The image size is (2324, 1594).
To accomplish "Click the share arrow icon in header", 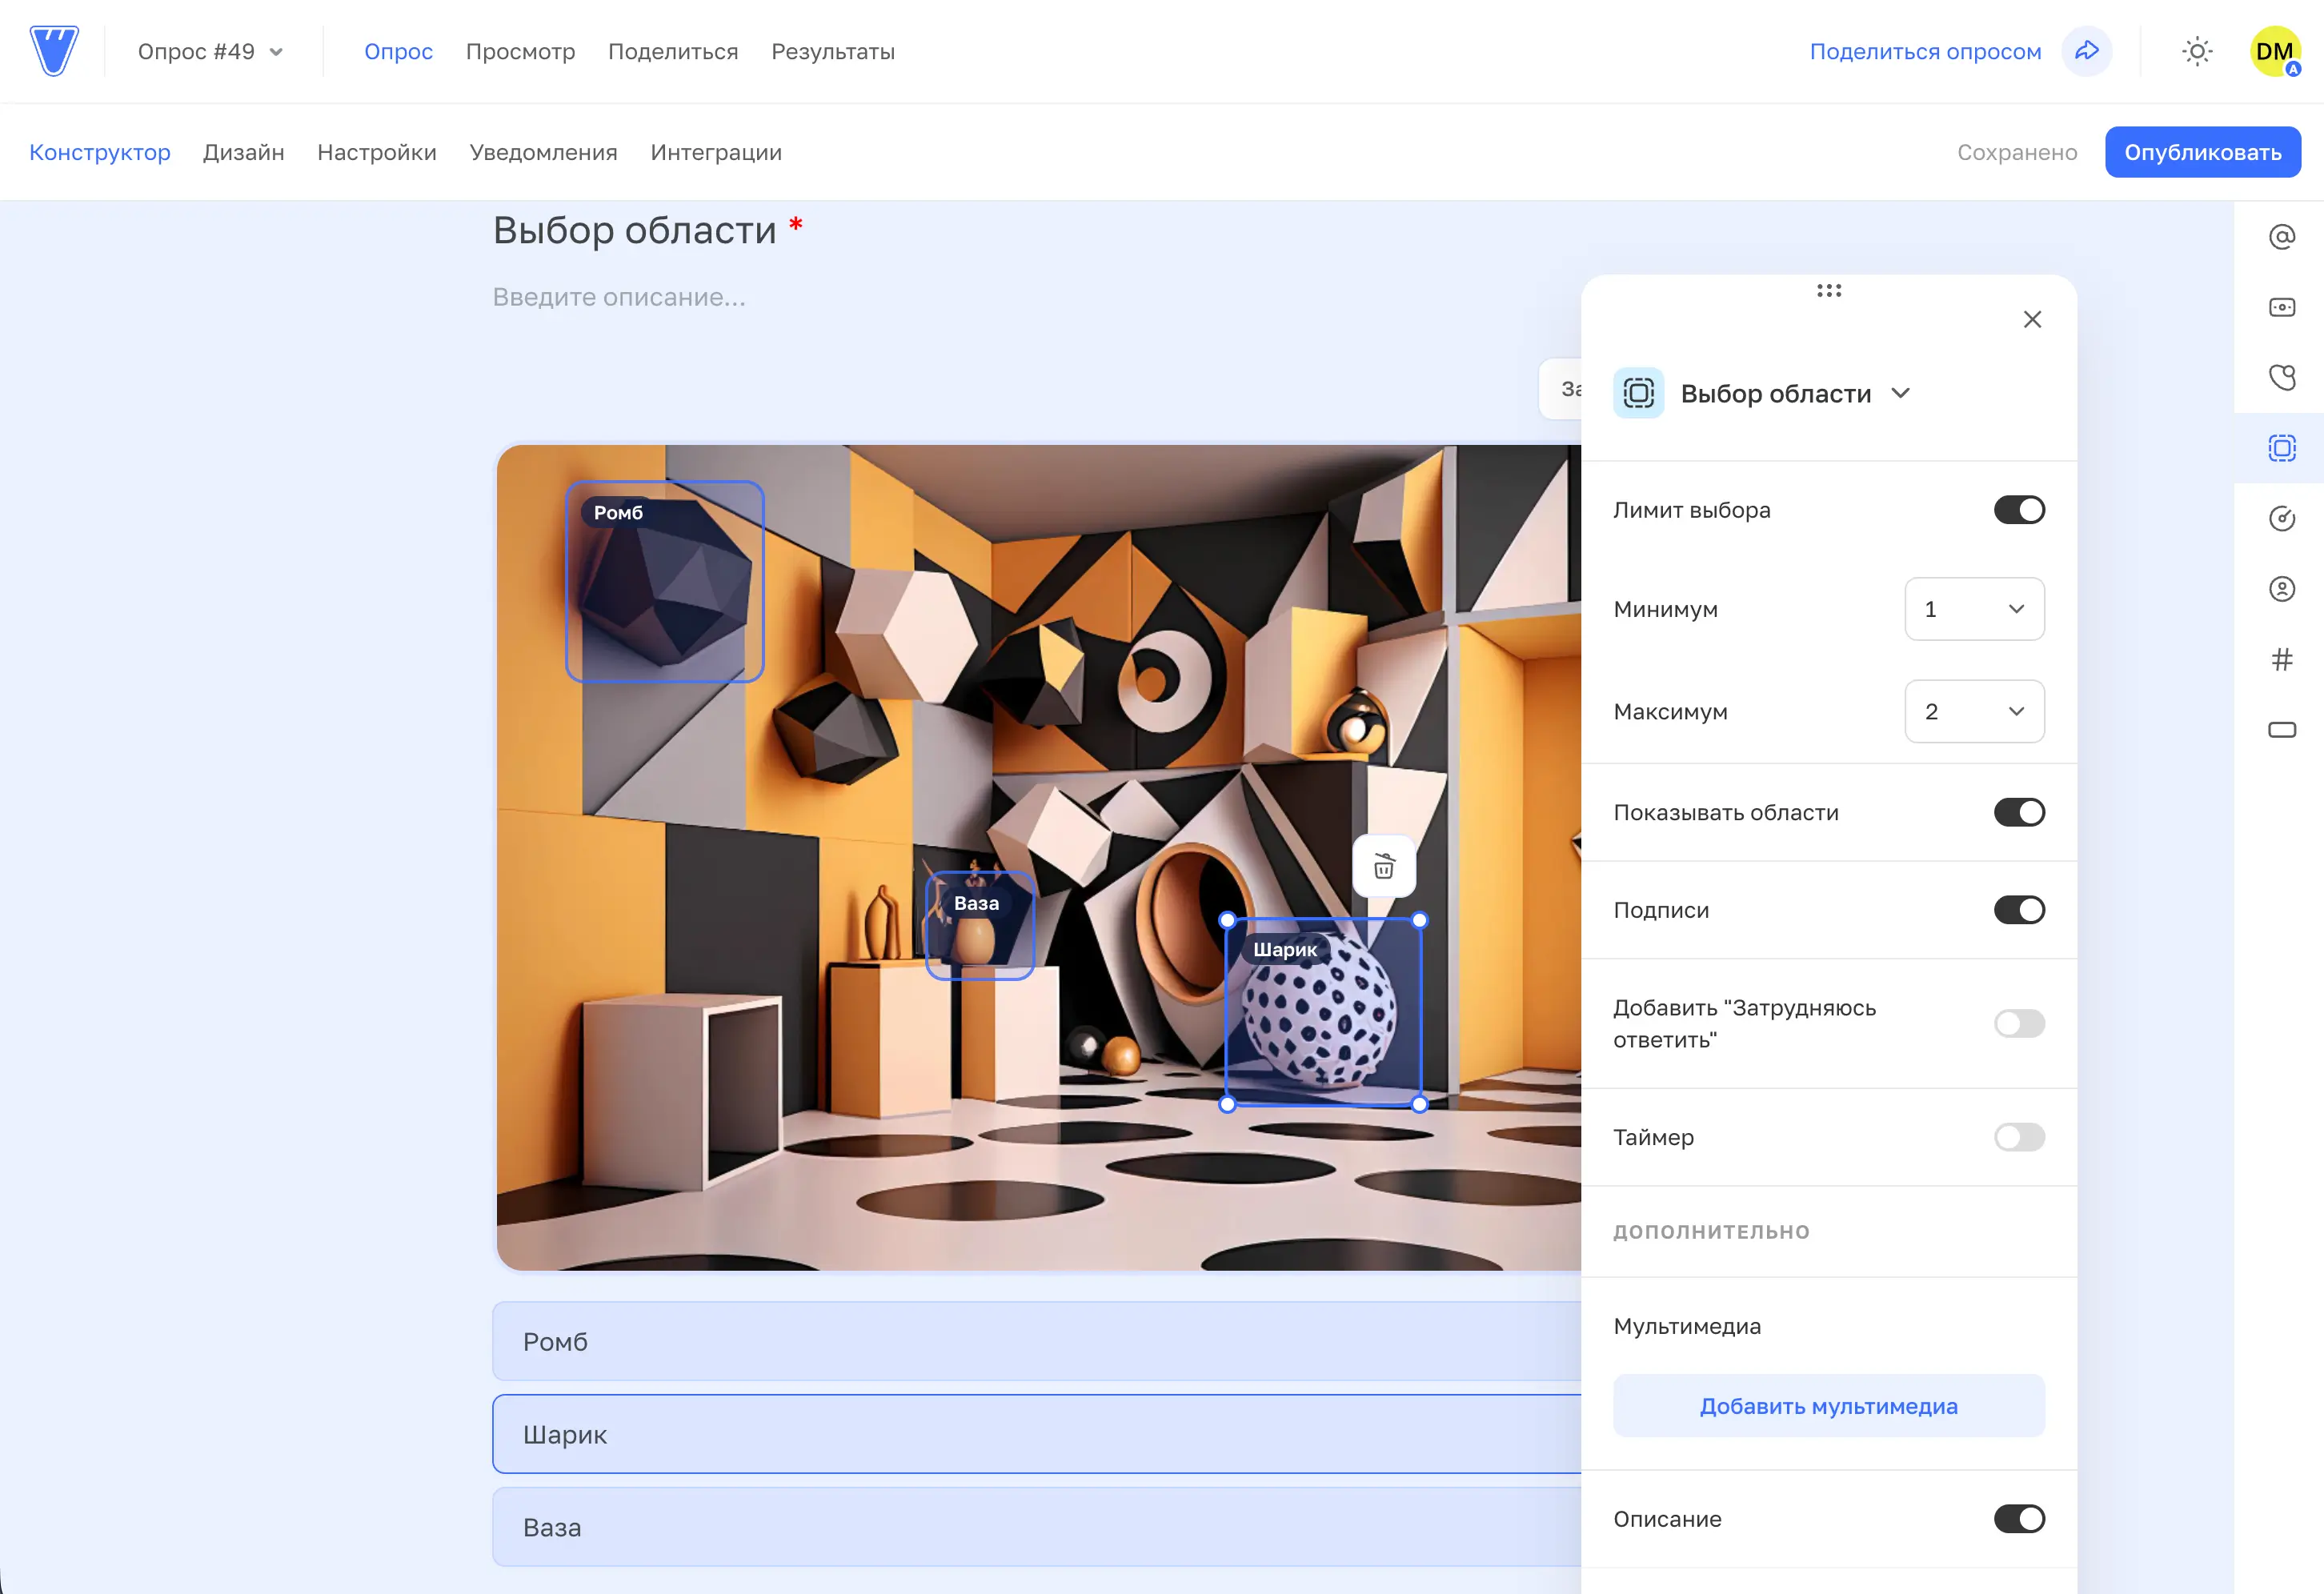I will tap(2086, 52).
